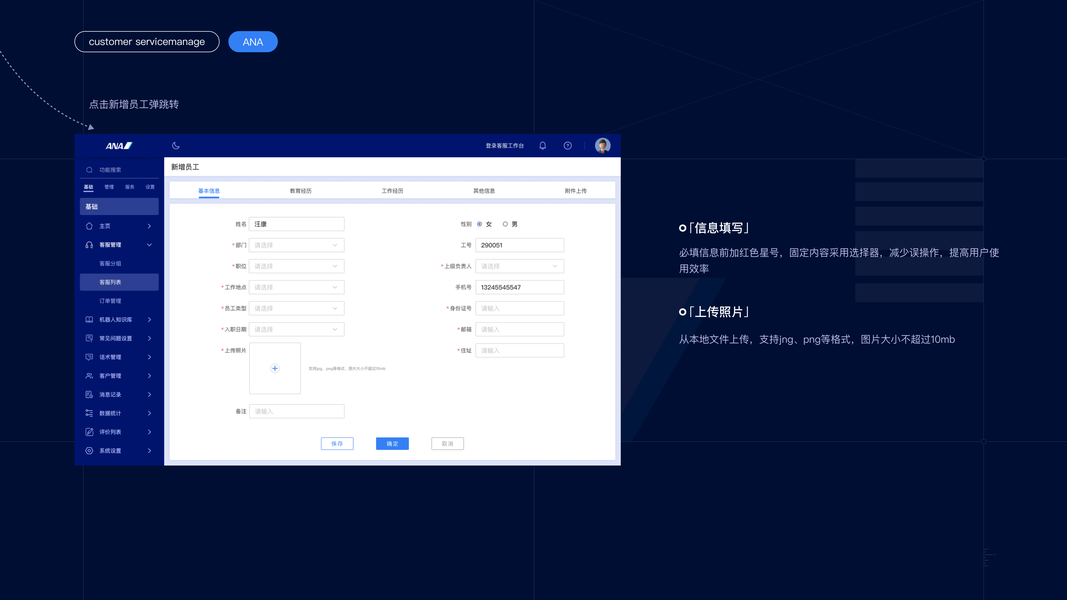Viewport: 1067px width, 600px height.
Task: Open 客服列表 in sidebar
Action: point(119,282)
